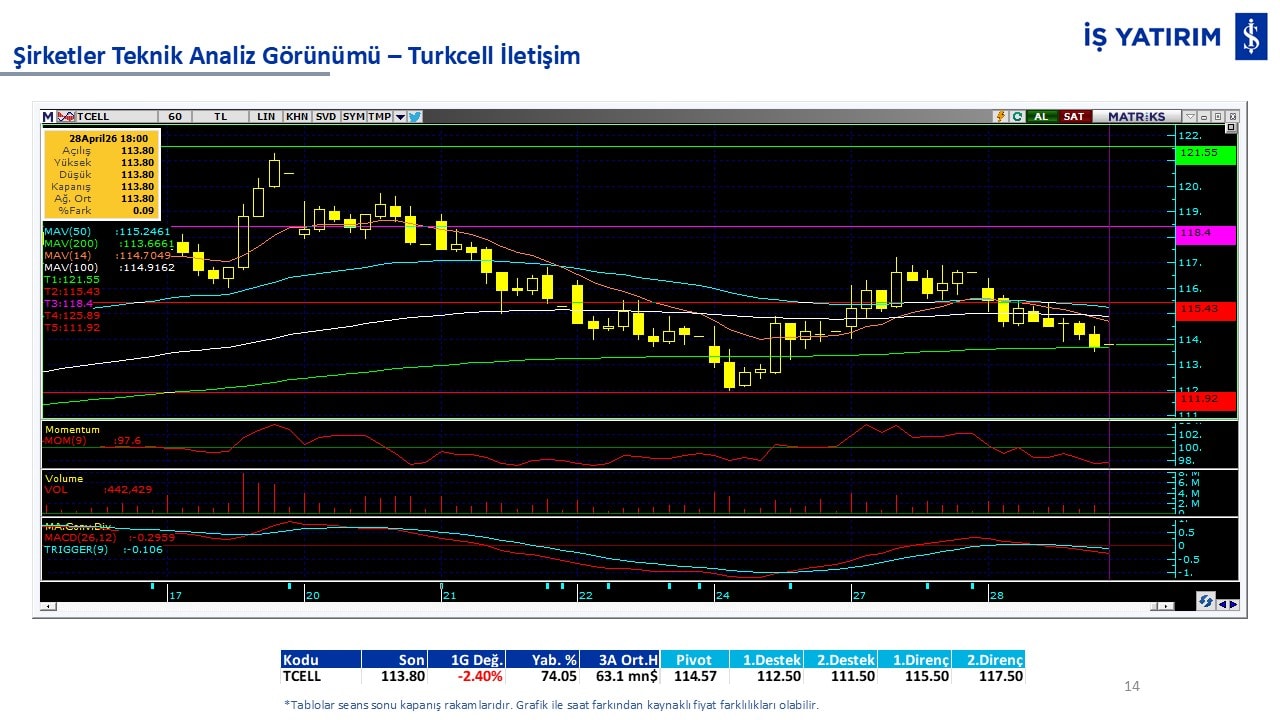Click the small square icon above price axis

tap(1230, 128)
